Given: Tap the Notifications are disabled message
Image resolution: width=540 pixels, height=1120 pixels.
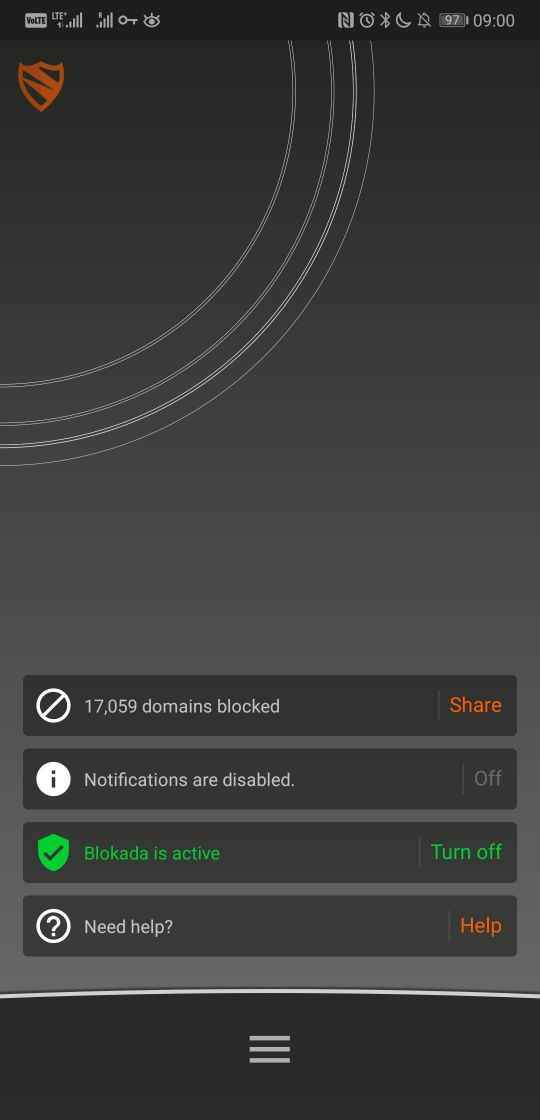Looking at the screenshot, I should click(x=189, y=780).
